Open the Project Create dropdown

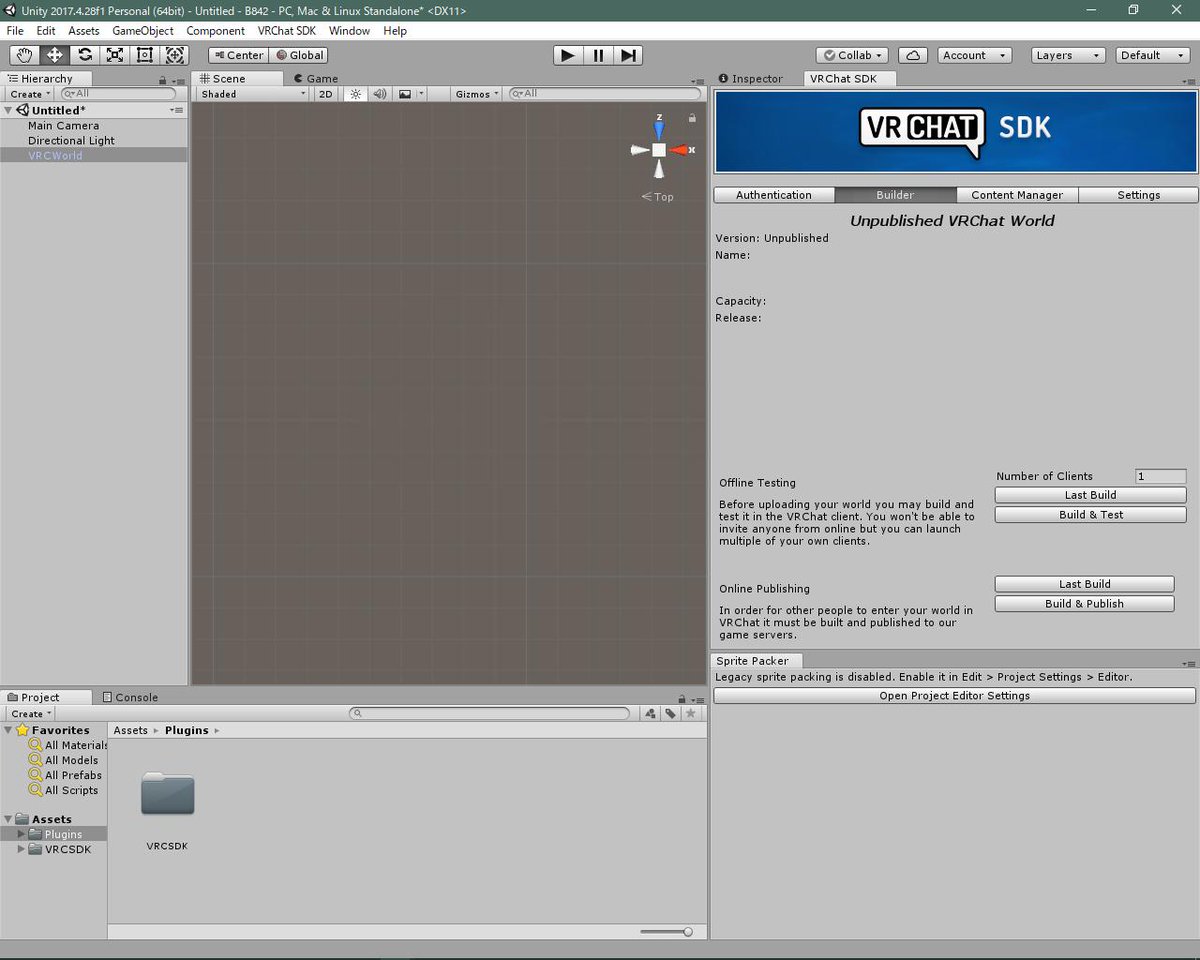pyautogui.click(x=30, y=714)
